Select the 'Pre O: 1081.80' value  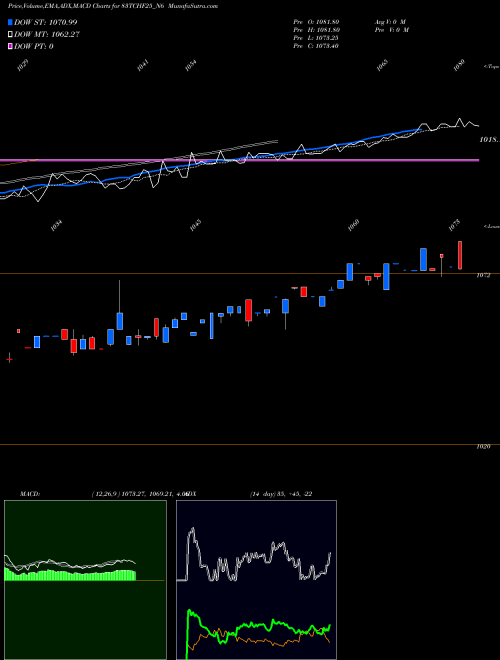pos(316,21)
